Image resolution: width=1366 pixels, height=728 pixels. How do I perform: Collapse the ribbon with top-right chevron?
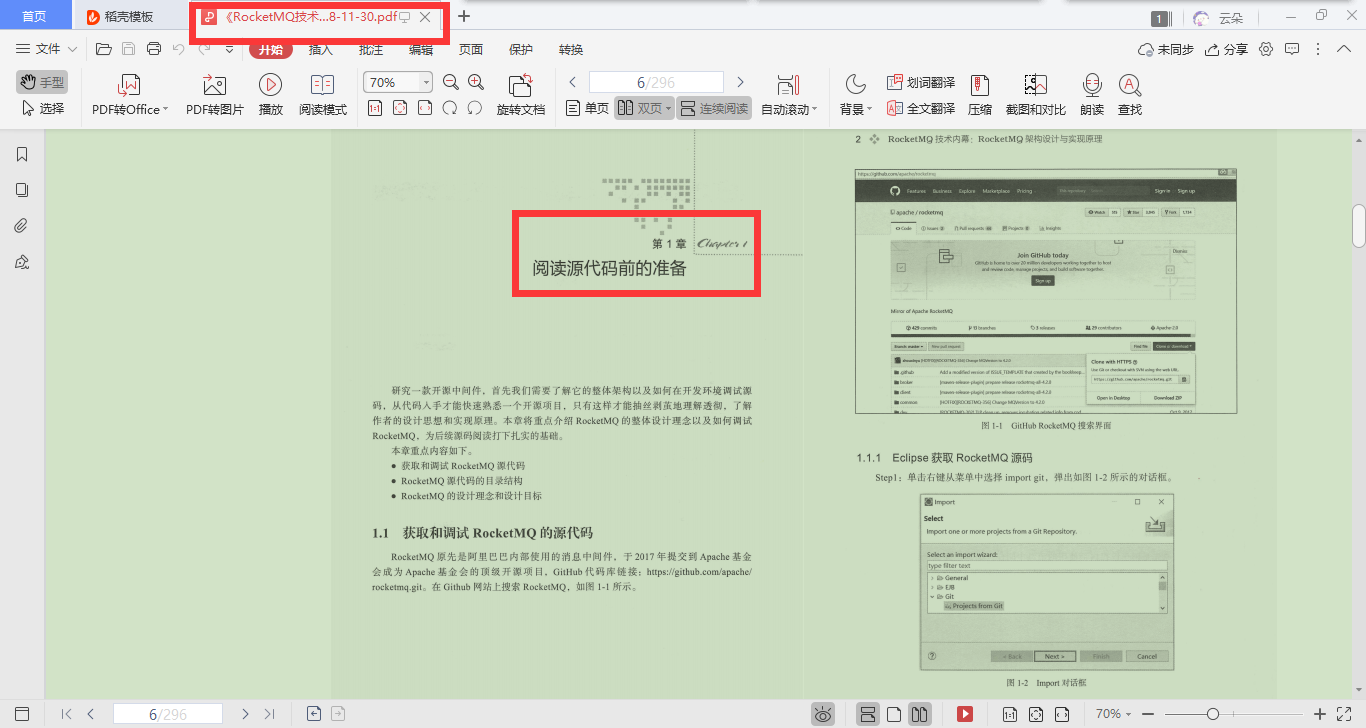pyautogui.click(x=1345, y=49)
